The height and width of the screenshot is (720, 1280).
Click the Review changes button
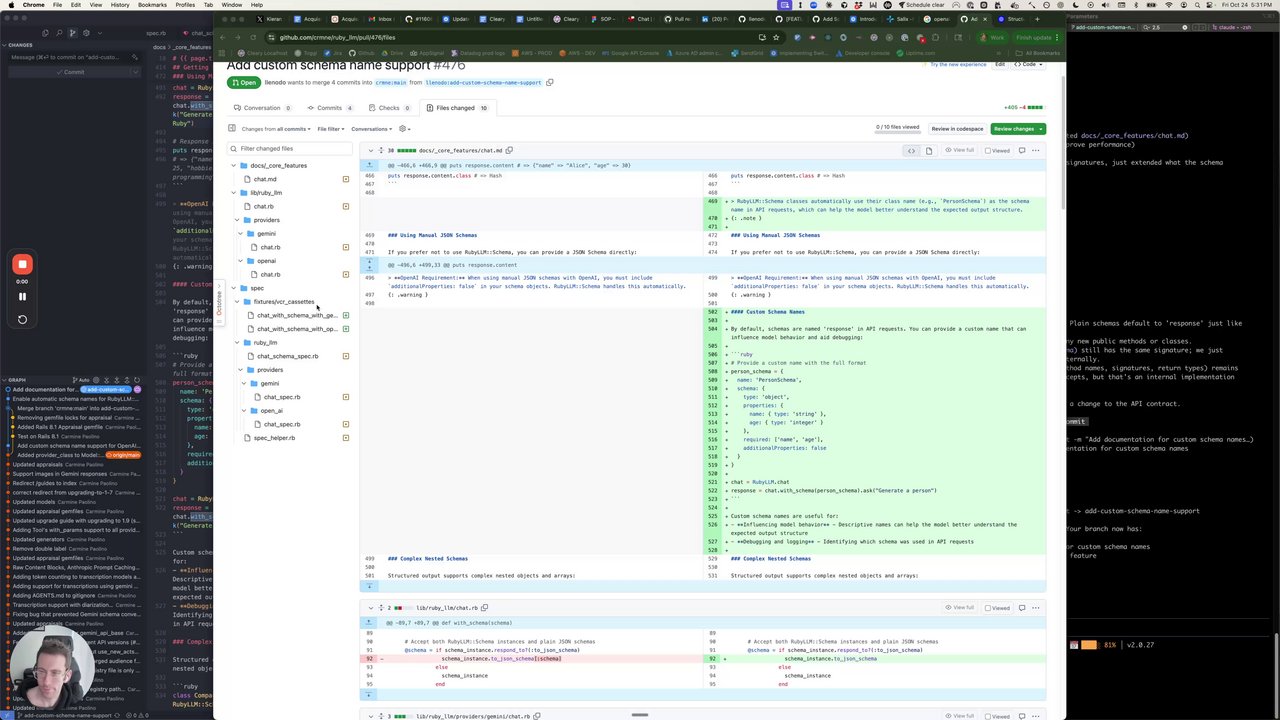point(1017,129)
